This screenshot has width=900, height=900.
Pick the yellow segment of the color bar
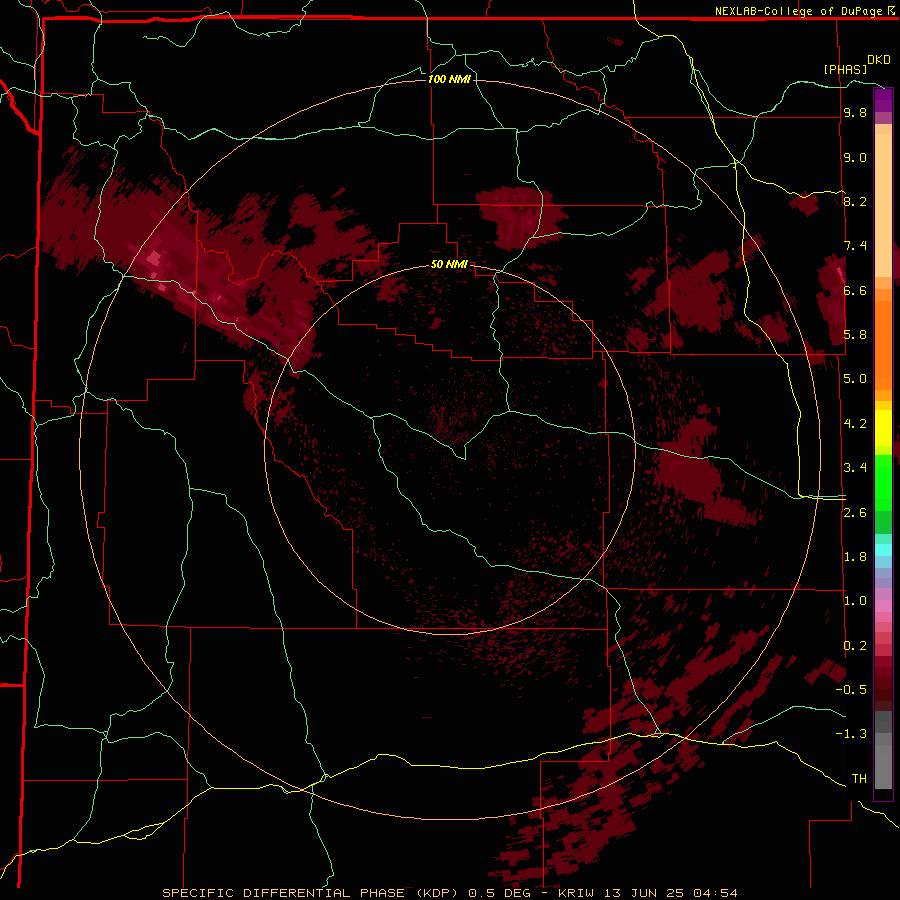point(883,428)
